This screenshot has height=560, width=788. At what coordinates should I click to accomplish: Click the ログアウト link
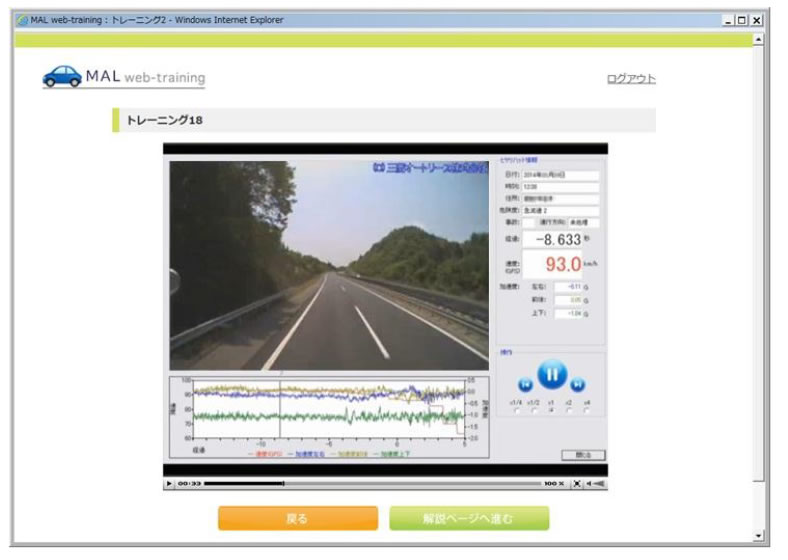631,79
